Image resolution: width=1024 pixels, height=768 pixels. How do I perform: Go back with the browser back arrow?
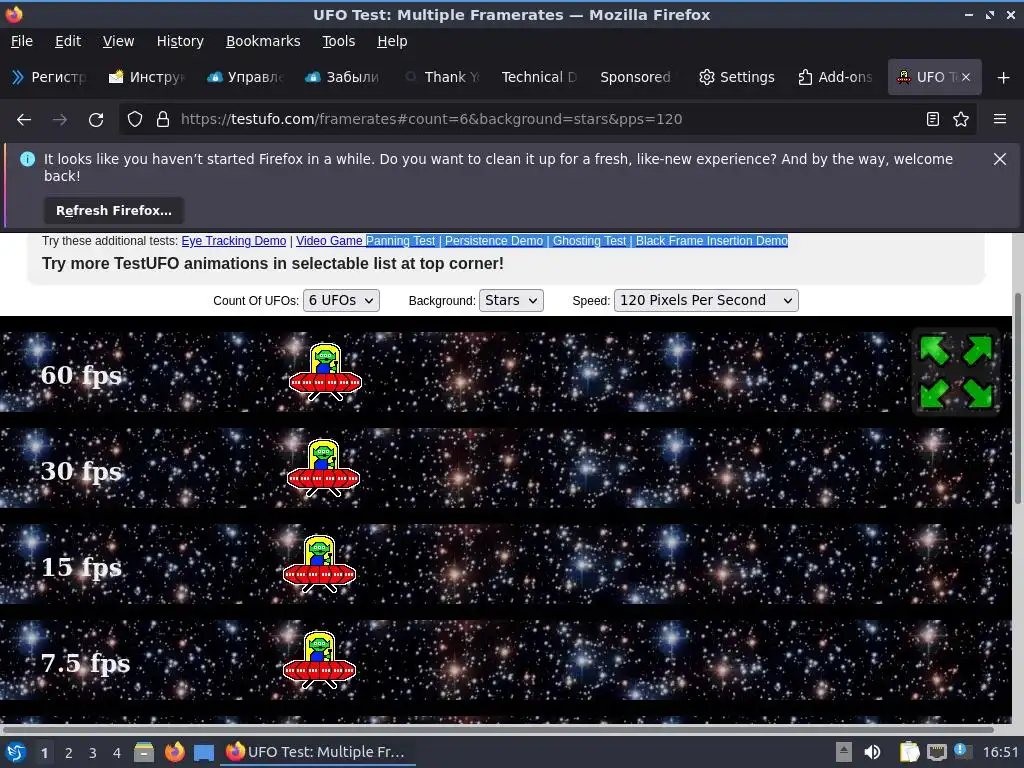tap(24, 120)
